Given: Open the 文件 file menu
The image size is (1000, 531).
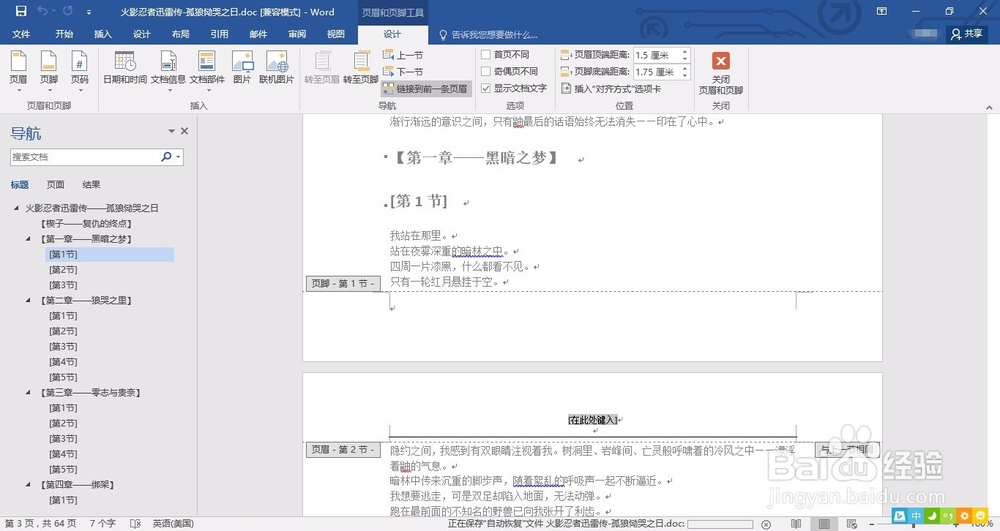Looking at the screenshot, I should pos(21,34).
